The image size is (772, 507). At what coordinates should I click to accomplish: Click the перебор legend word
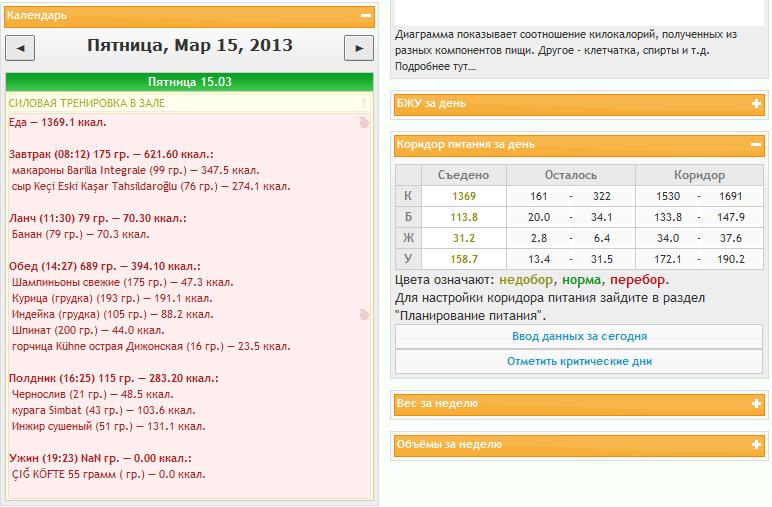637,280
